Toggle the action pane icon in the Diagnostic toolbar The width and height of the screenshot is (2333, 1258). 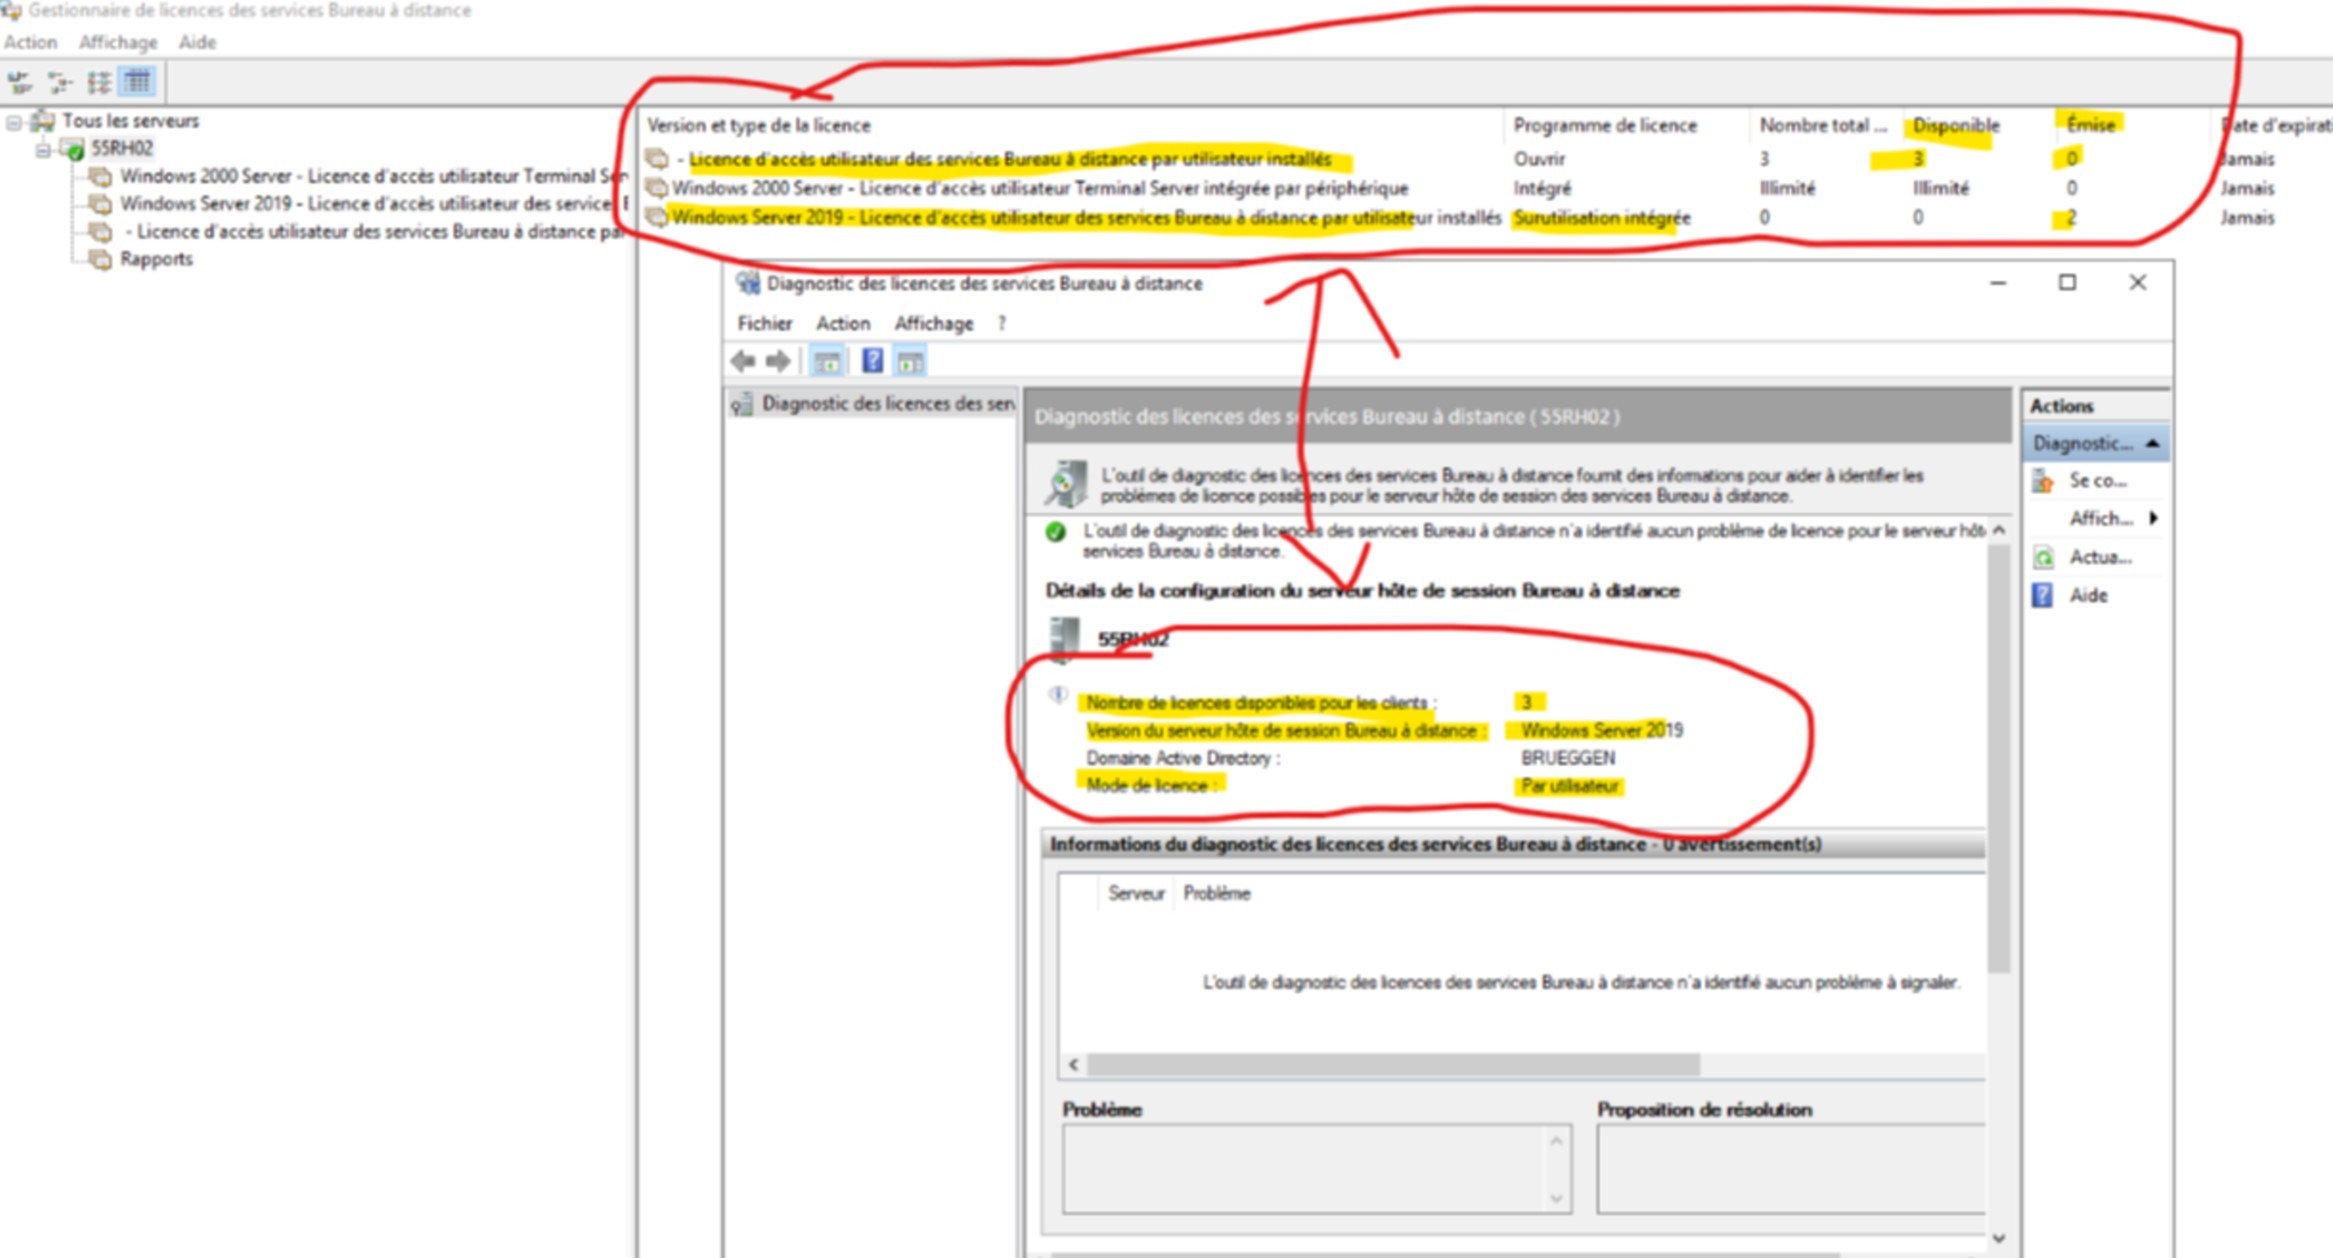(910, 361)
